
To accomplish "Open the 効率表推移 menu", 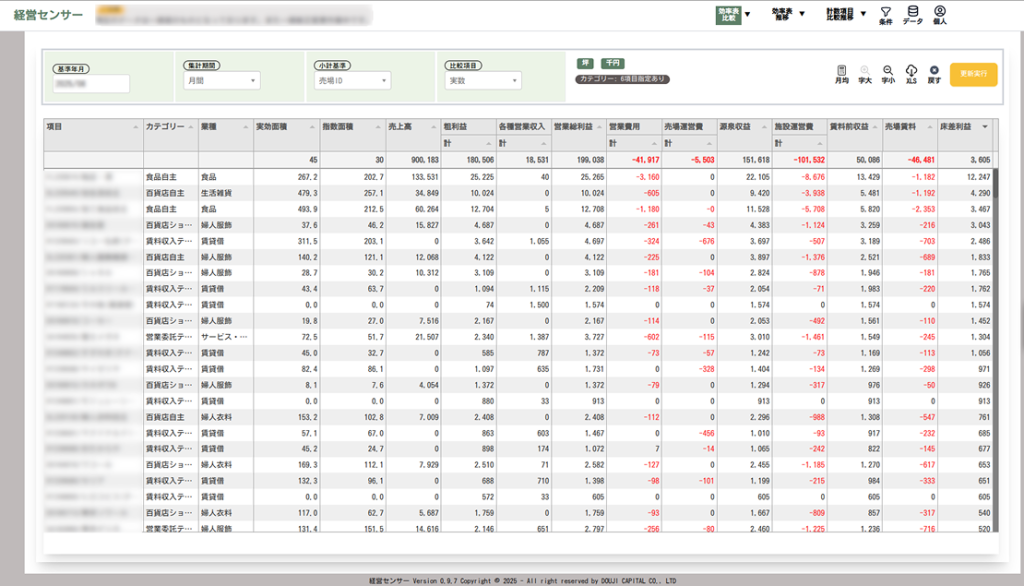I will click(787, 14).
